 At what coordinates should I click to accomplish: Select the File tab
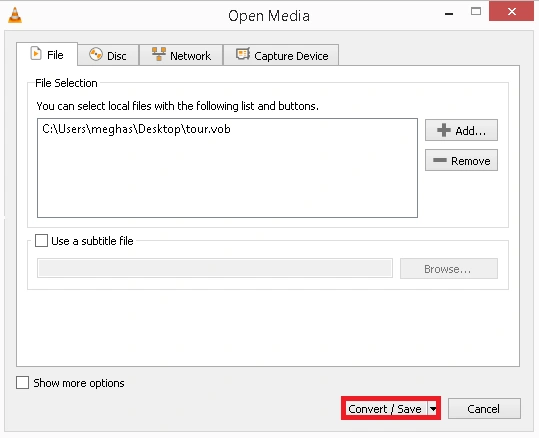coord(47,54)
